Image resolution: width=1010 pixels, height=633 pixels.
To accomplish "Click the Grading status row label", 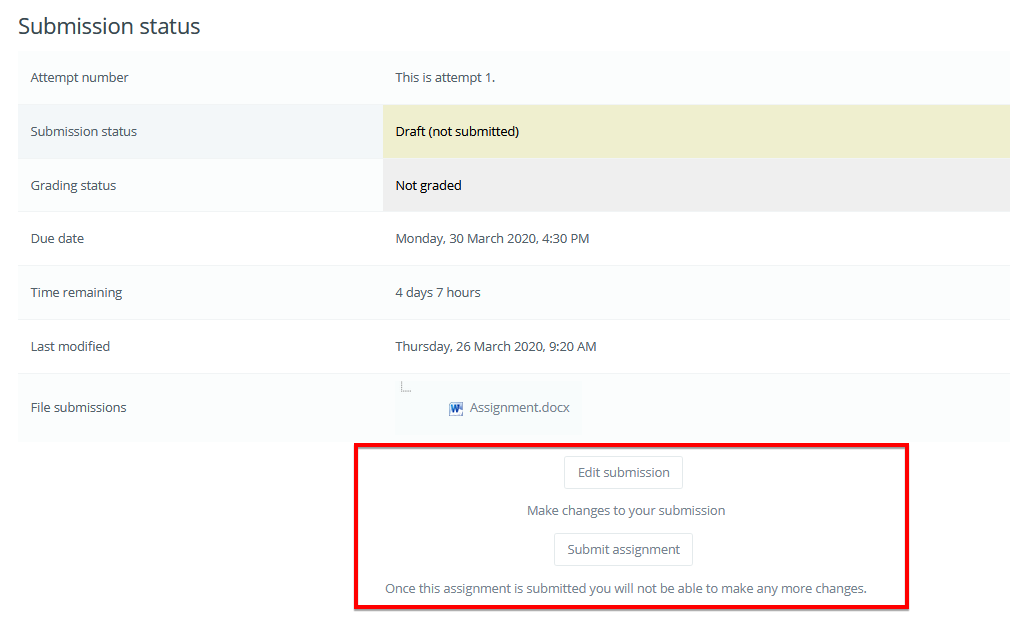I will point(73,185).
